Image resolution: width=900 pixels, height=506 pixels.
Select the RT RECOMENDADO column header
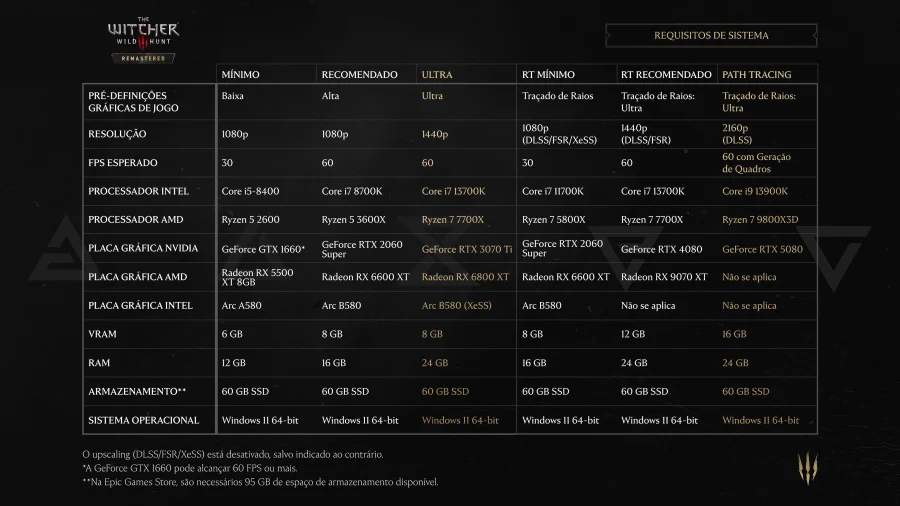pos(666,75)
